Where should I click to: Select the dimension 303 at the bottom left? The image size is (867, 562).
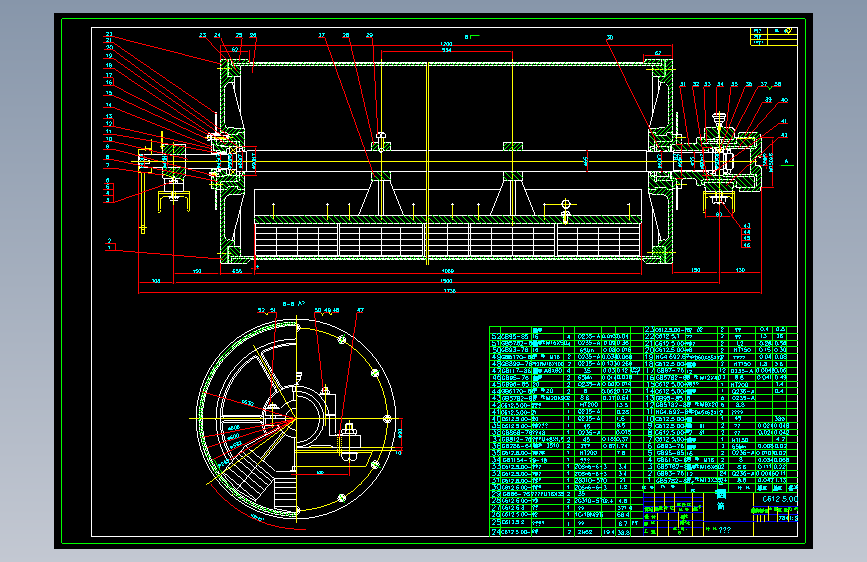tap(156, 281)
